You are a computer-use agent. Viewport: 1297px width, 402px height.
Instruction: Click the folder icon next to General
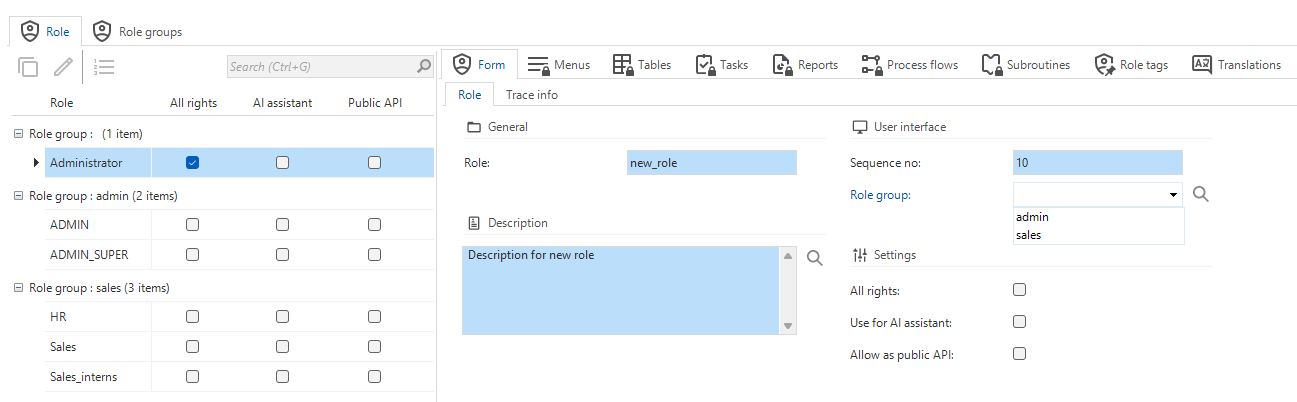pos(474,127)
